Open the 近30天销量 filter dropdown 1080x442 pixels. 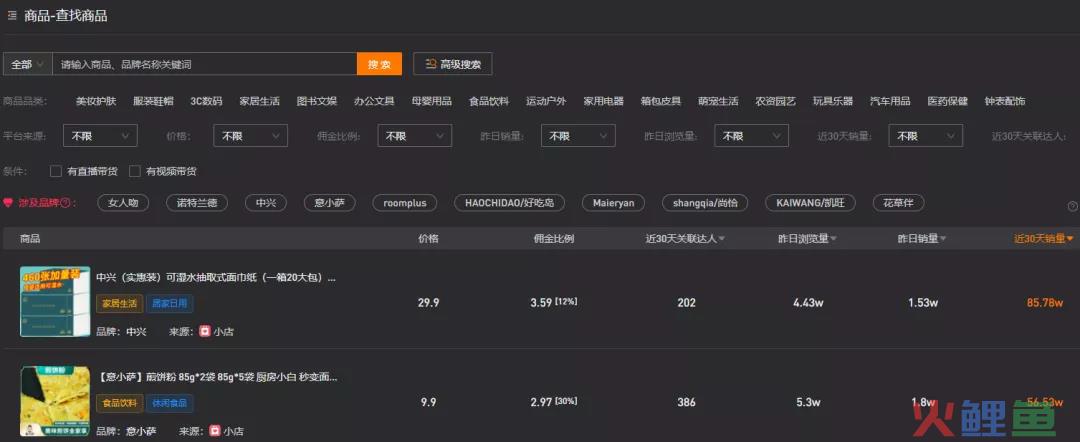point(926,136)
